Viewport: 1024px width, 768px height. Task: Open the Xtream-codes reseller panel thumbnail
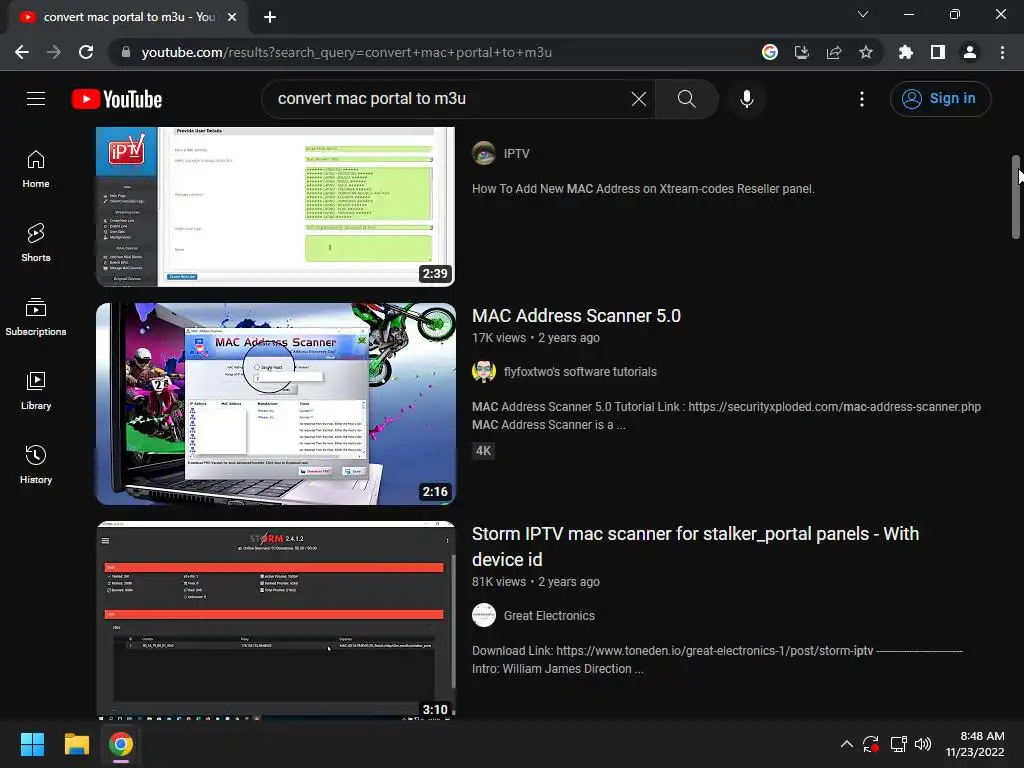pos(276,206)
